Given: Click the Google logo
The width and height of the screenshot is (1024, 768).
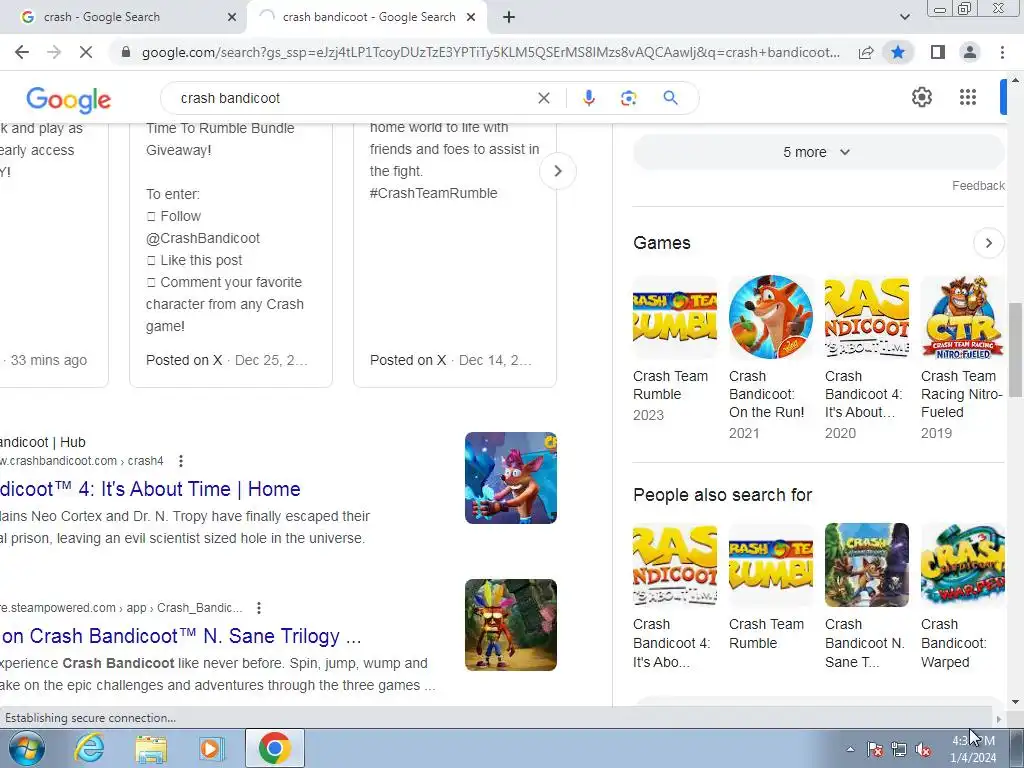Looking at the screenshot, I should click(x=69, y=99).
